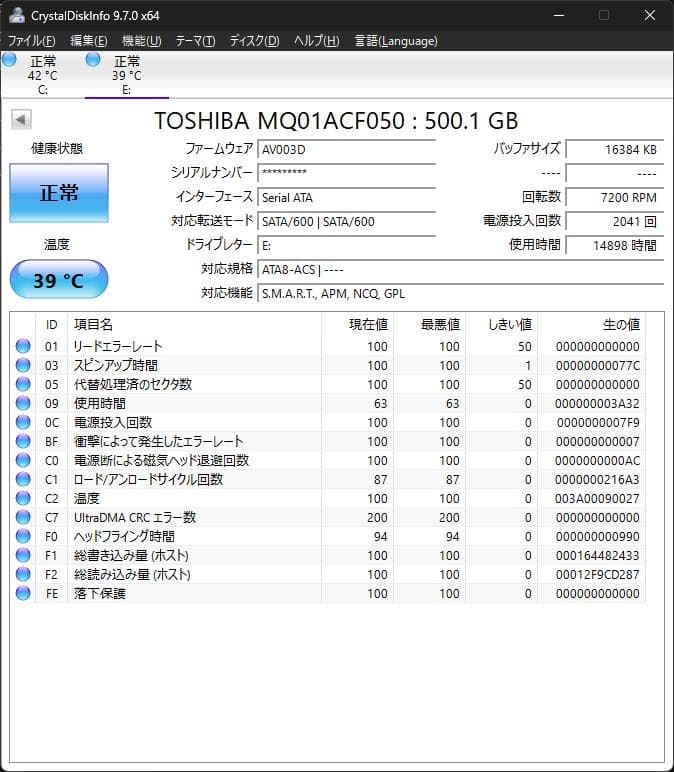Click status orb for ID 01 リードエラーレート

(23, 346)
